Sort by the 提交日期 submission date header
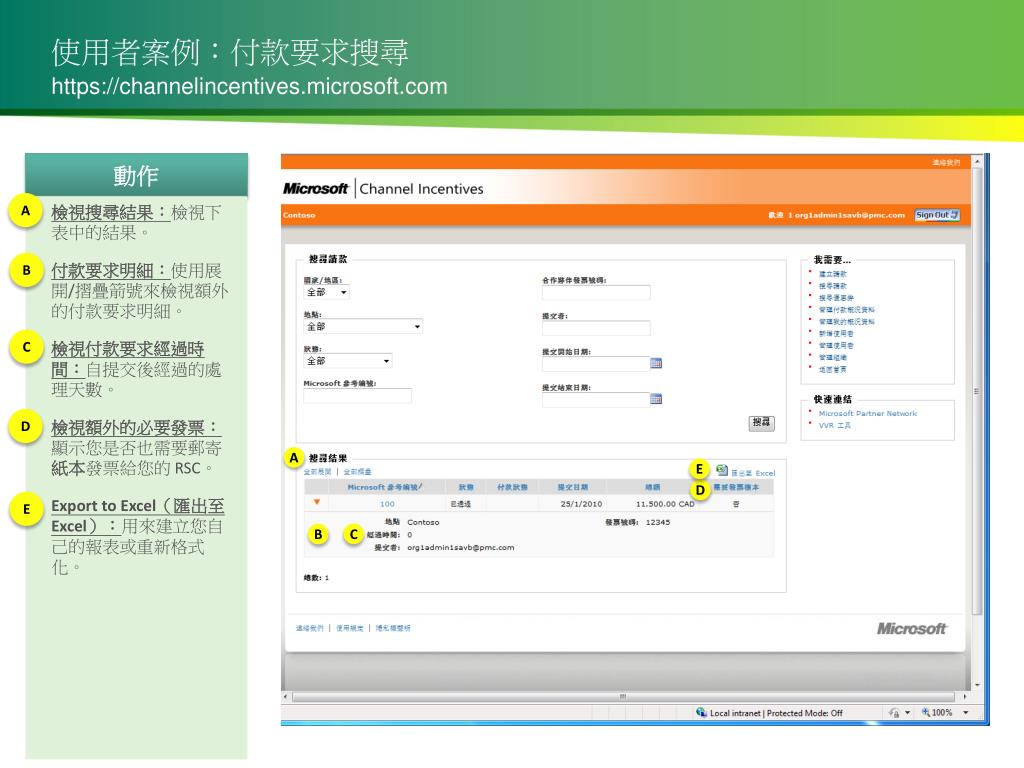The width and height of the screenshot is (1024, 768). (573, 487)
